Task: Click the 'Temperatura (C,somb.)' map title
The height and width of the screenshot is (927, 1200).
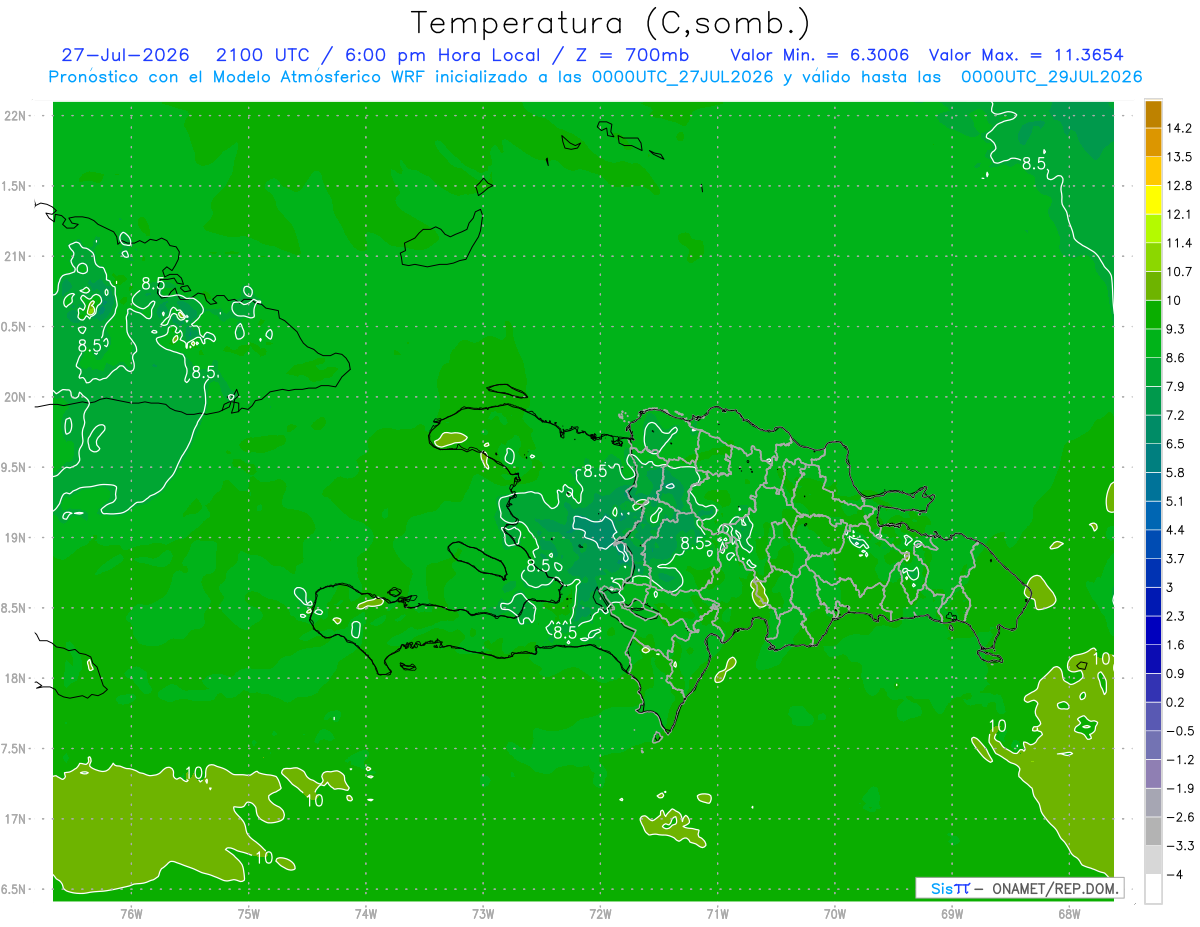Action: (x=610, y=24)
